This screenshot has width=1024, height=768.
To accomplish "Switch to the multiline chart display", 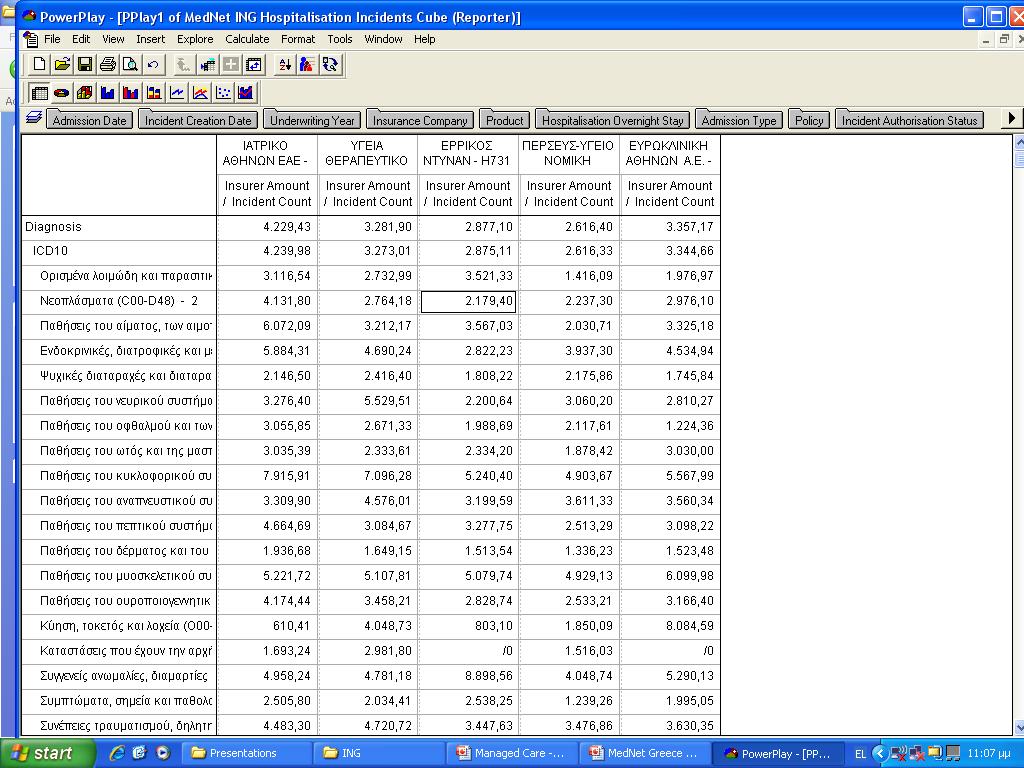I will point(200,93).
